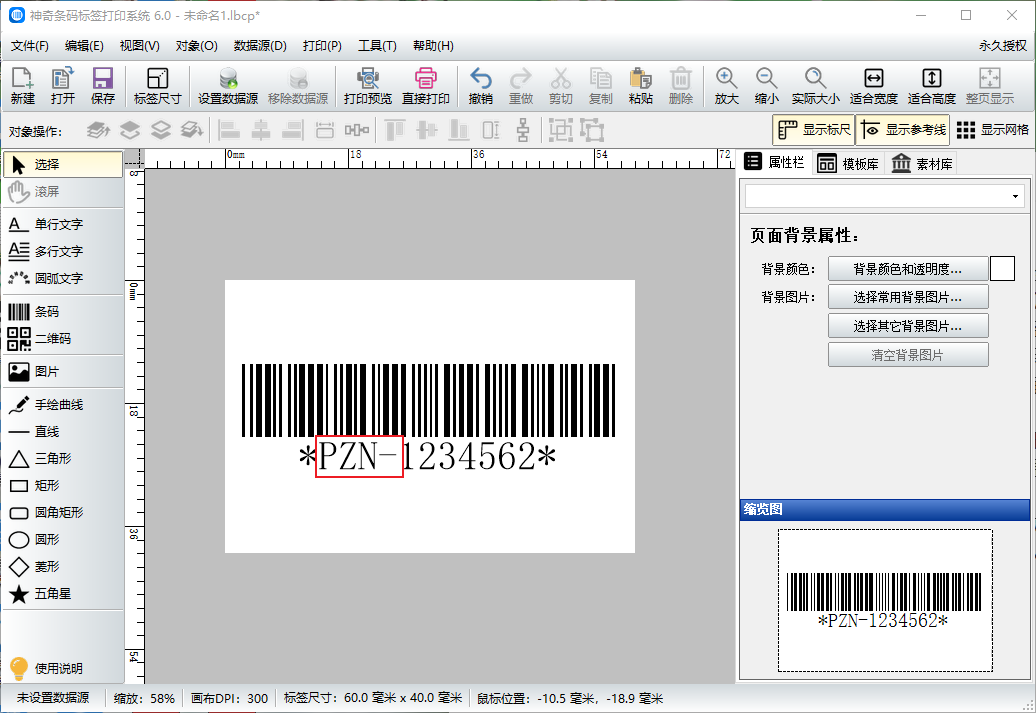
Task: Click the white background color swatch
Action: point(1002,268)
